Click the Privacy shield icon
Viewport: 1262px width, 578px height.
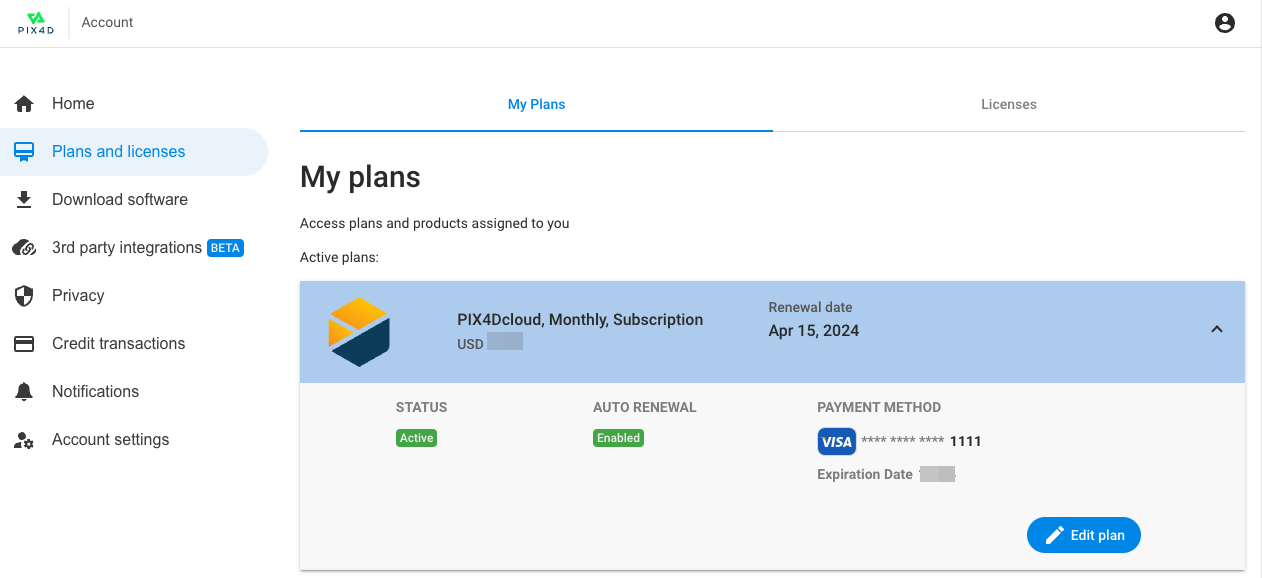(x=24, y=296)
